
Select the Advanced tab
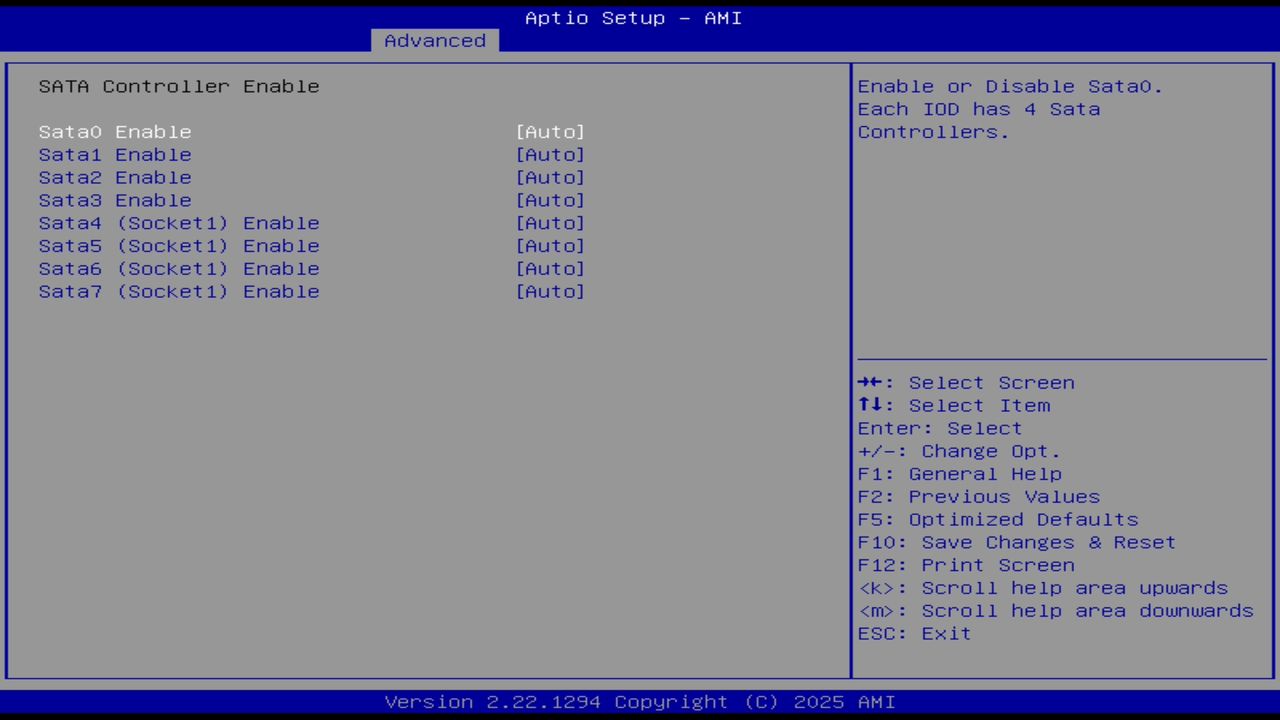coord(434,40)
